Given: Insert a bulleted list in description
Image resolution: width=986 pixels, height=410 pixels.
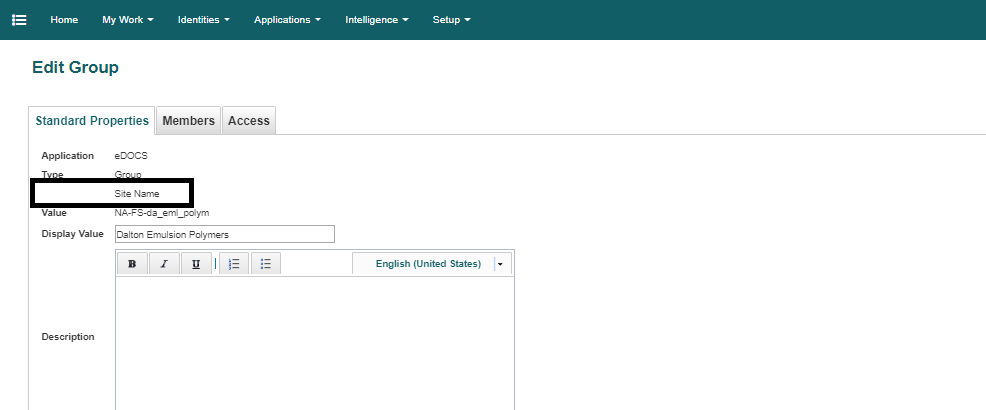Looking at the screenshot, I should [266, 264].
